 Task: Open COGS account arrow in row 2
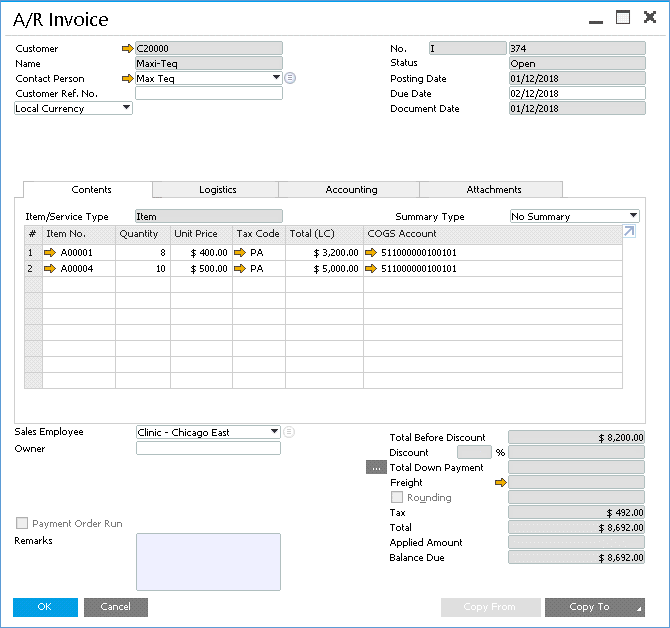[x=371, y=269]
